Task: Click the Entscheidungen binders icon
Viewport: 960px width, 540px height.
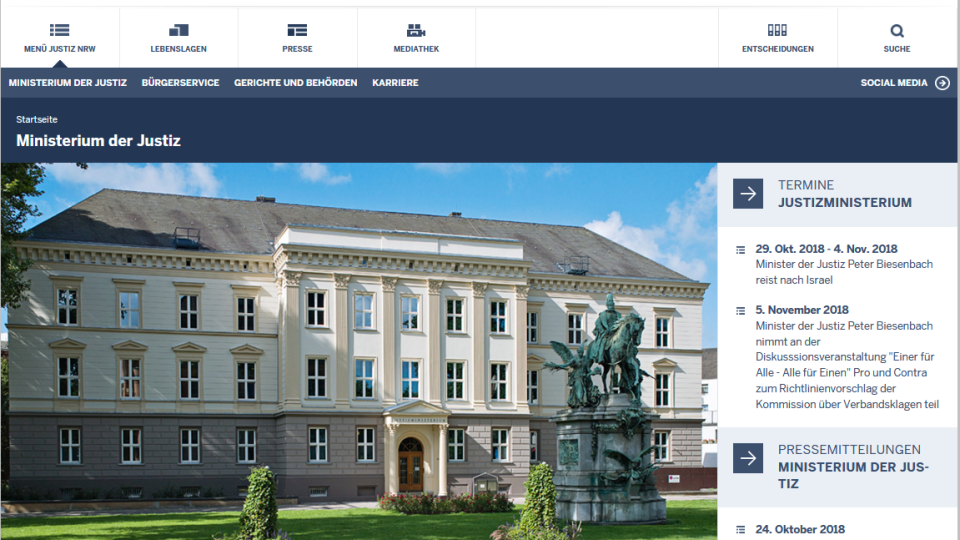Action: coord(778,30)
